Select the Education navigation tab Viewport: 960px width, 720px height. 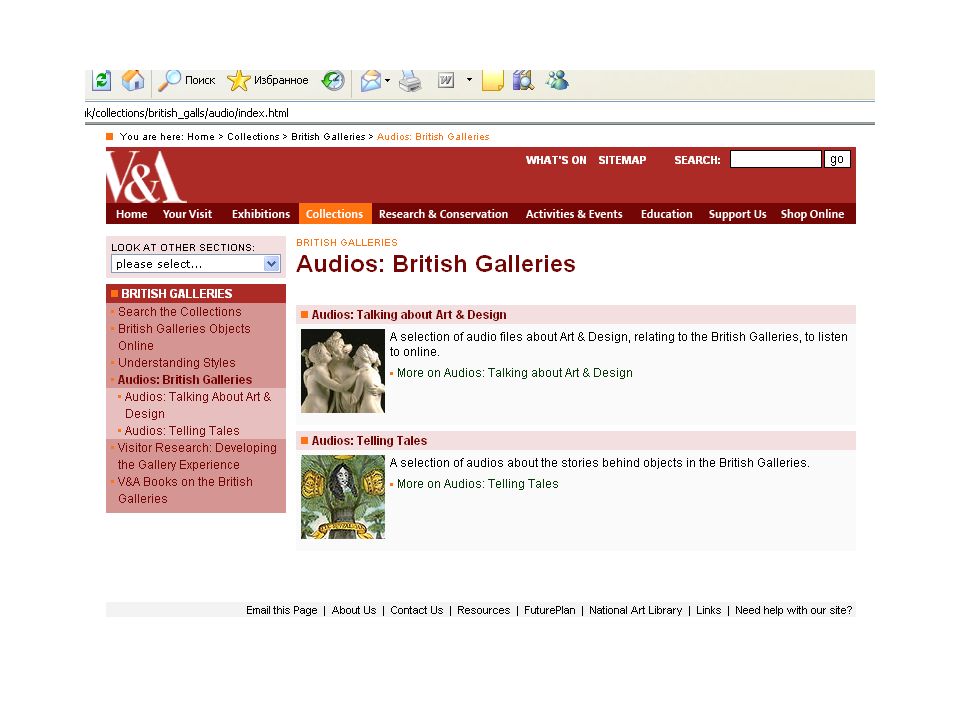click(667, 214)
